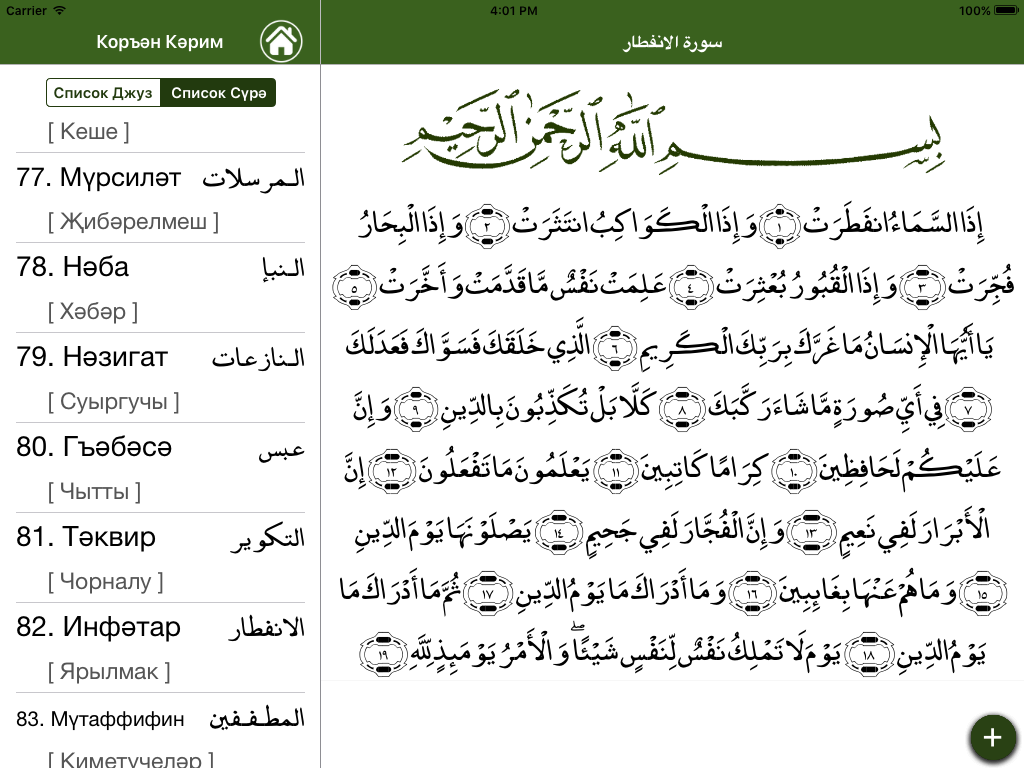1024x768 pixels.
Task: Tap verse marker ٦ in third line
Action: click(x=614, y=347)
